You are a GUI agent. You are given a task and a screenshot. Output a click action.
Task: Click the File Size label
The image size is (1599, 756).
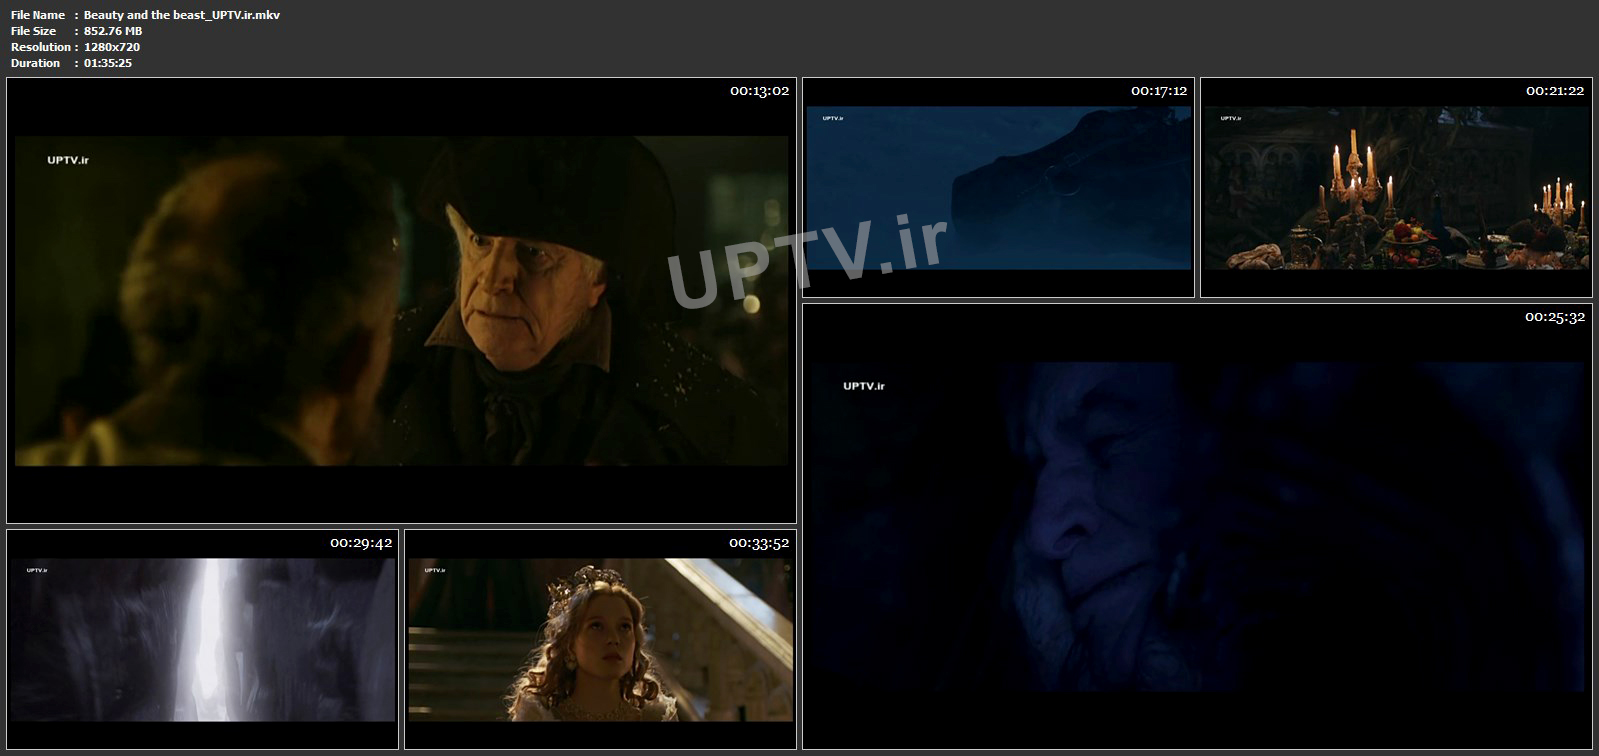click(34, 31)
